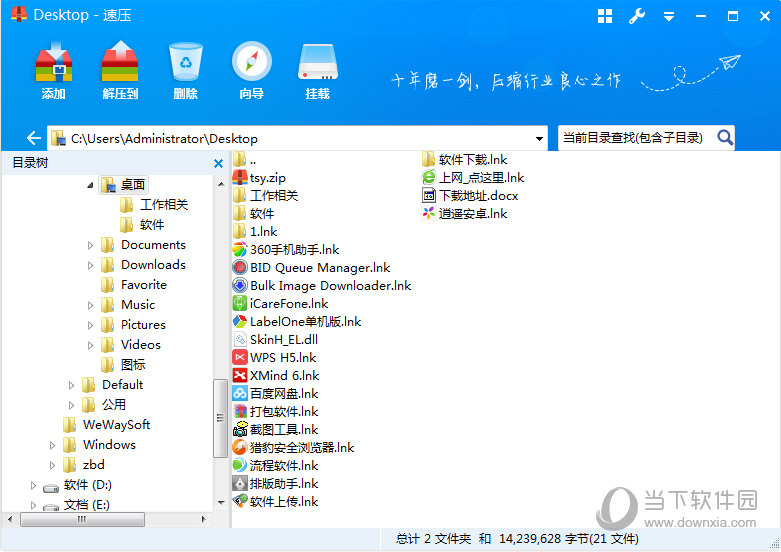Select the tsy.zip archive icon
This screenshot has width=781, height=552.
tap(240, 178)
